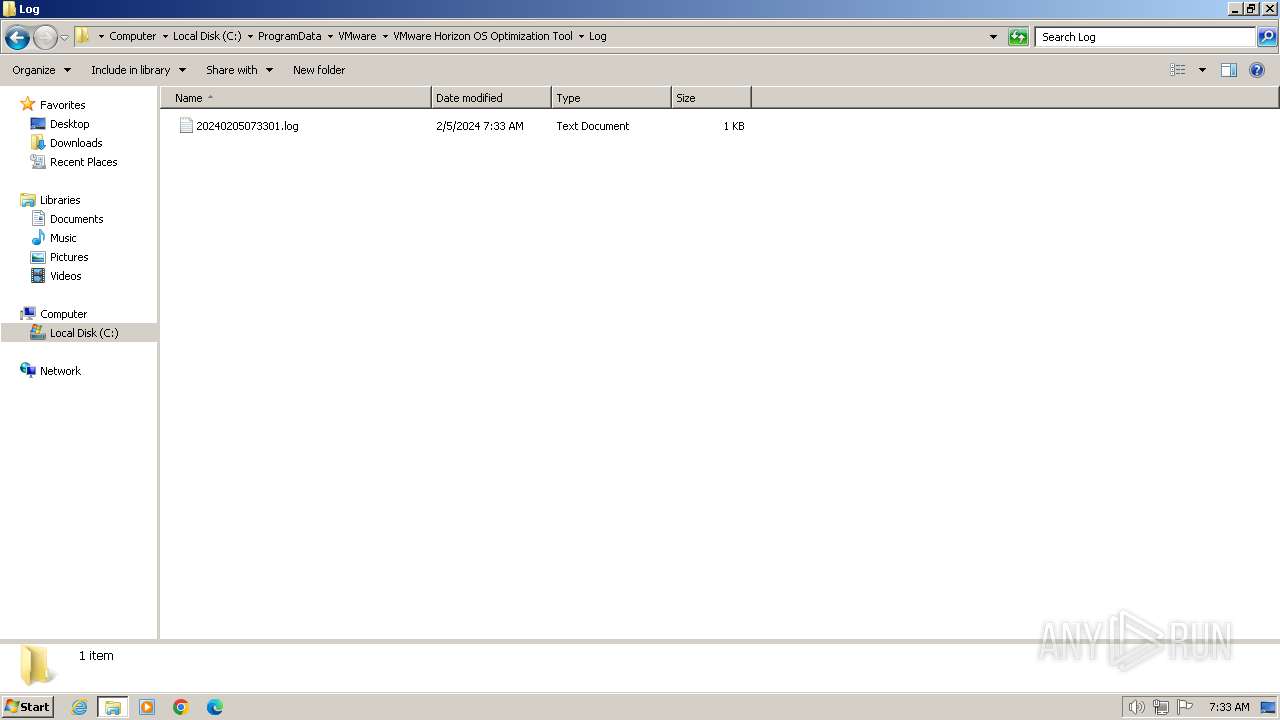Open Google Chrome from taskbar
Screen dimensions: 1280x720
181,707
